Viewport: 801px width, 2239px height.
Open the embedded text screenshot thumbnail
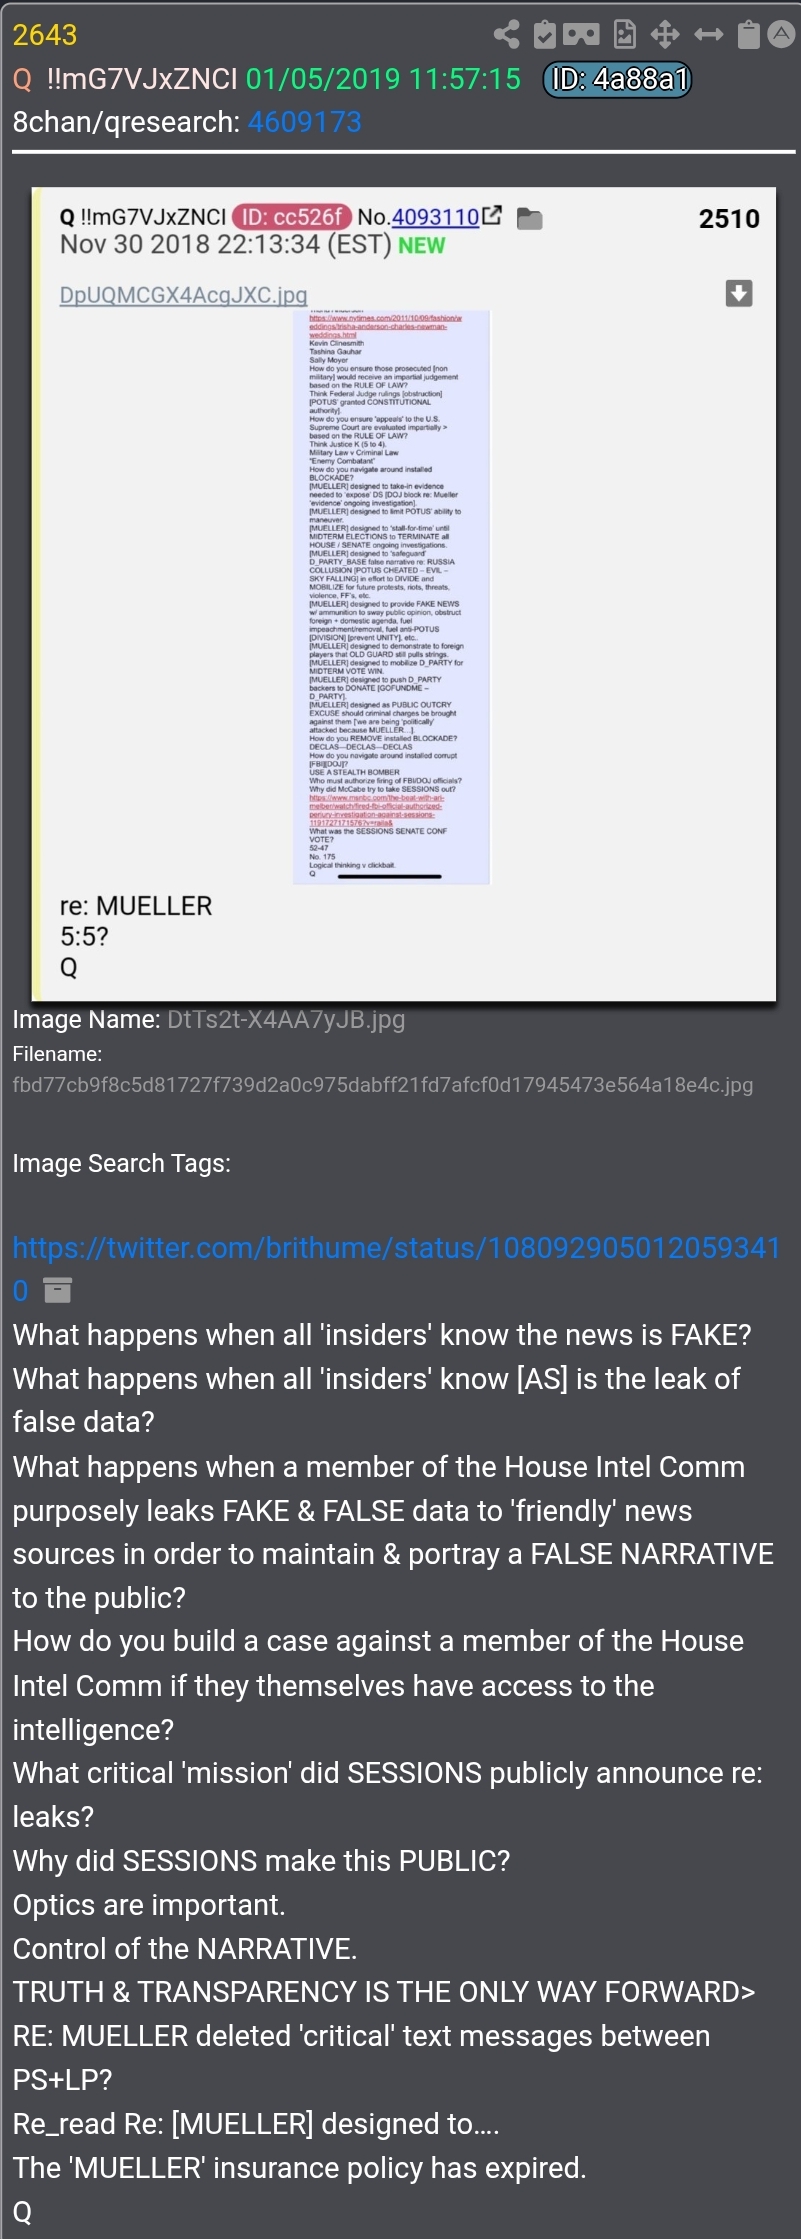pos(391,597)
